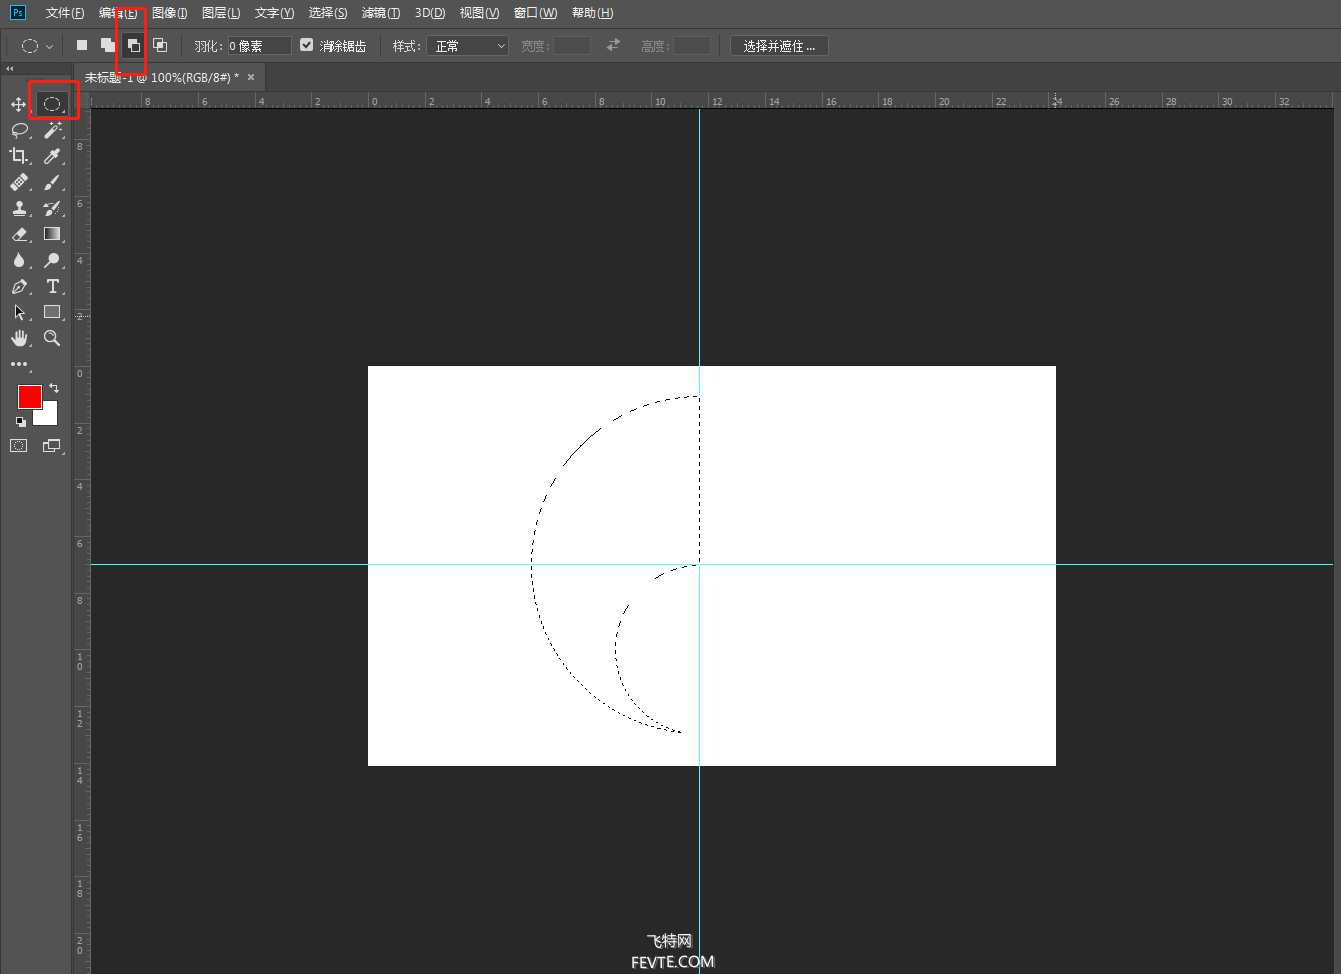Select the Rectangle shape tool
The image size is (1341, 974).
pyautogui.click(x=52, y=312)
